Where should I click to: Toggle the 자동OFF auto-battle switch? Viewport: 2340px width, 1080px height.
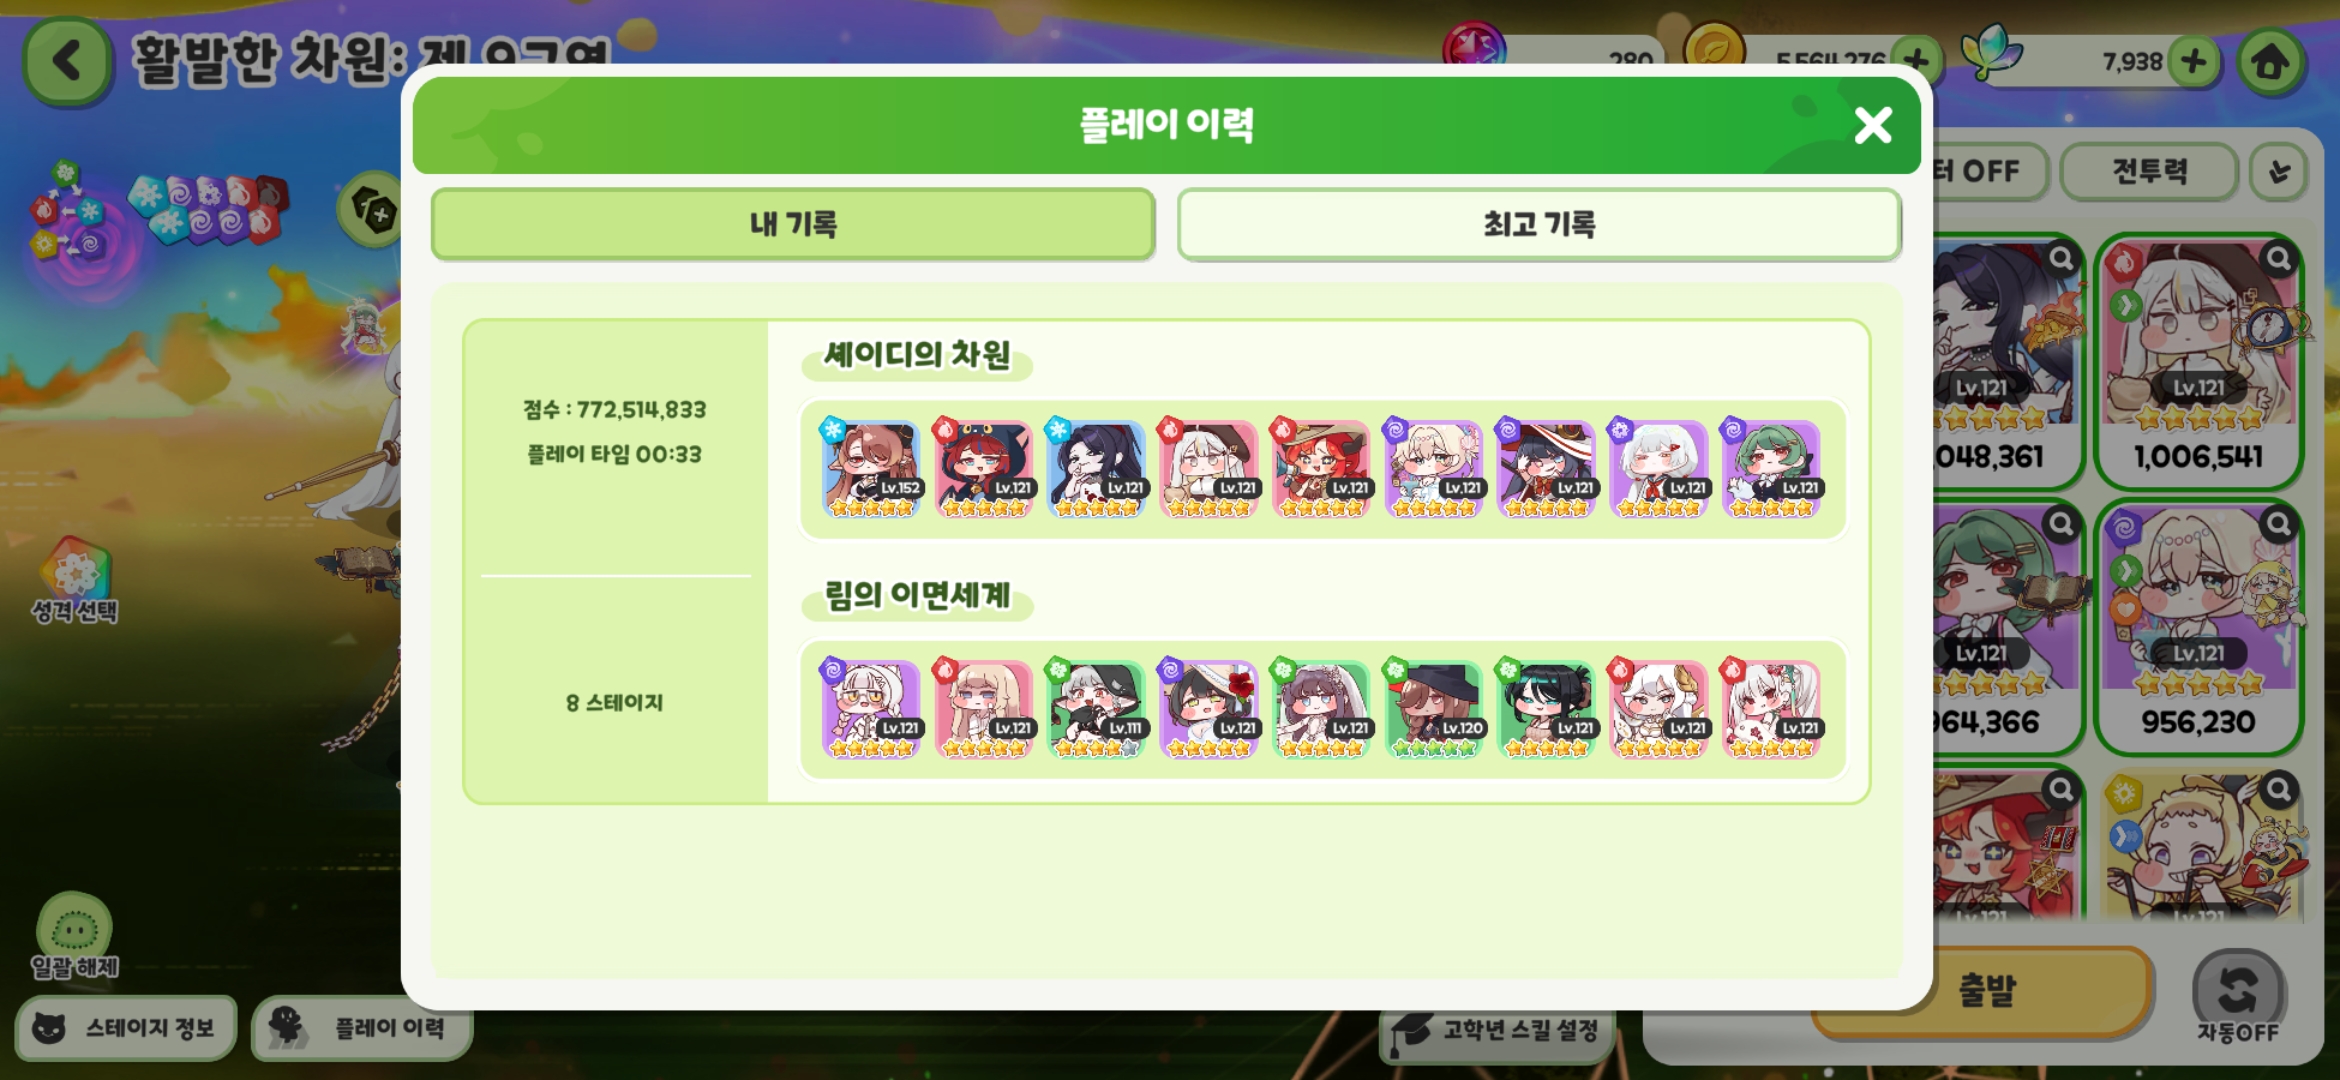(2238, 996)
